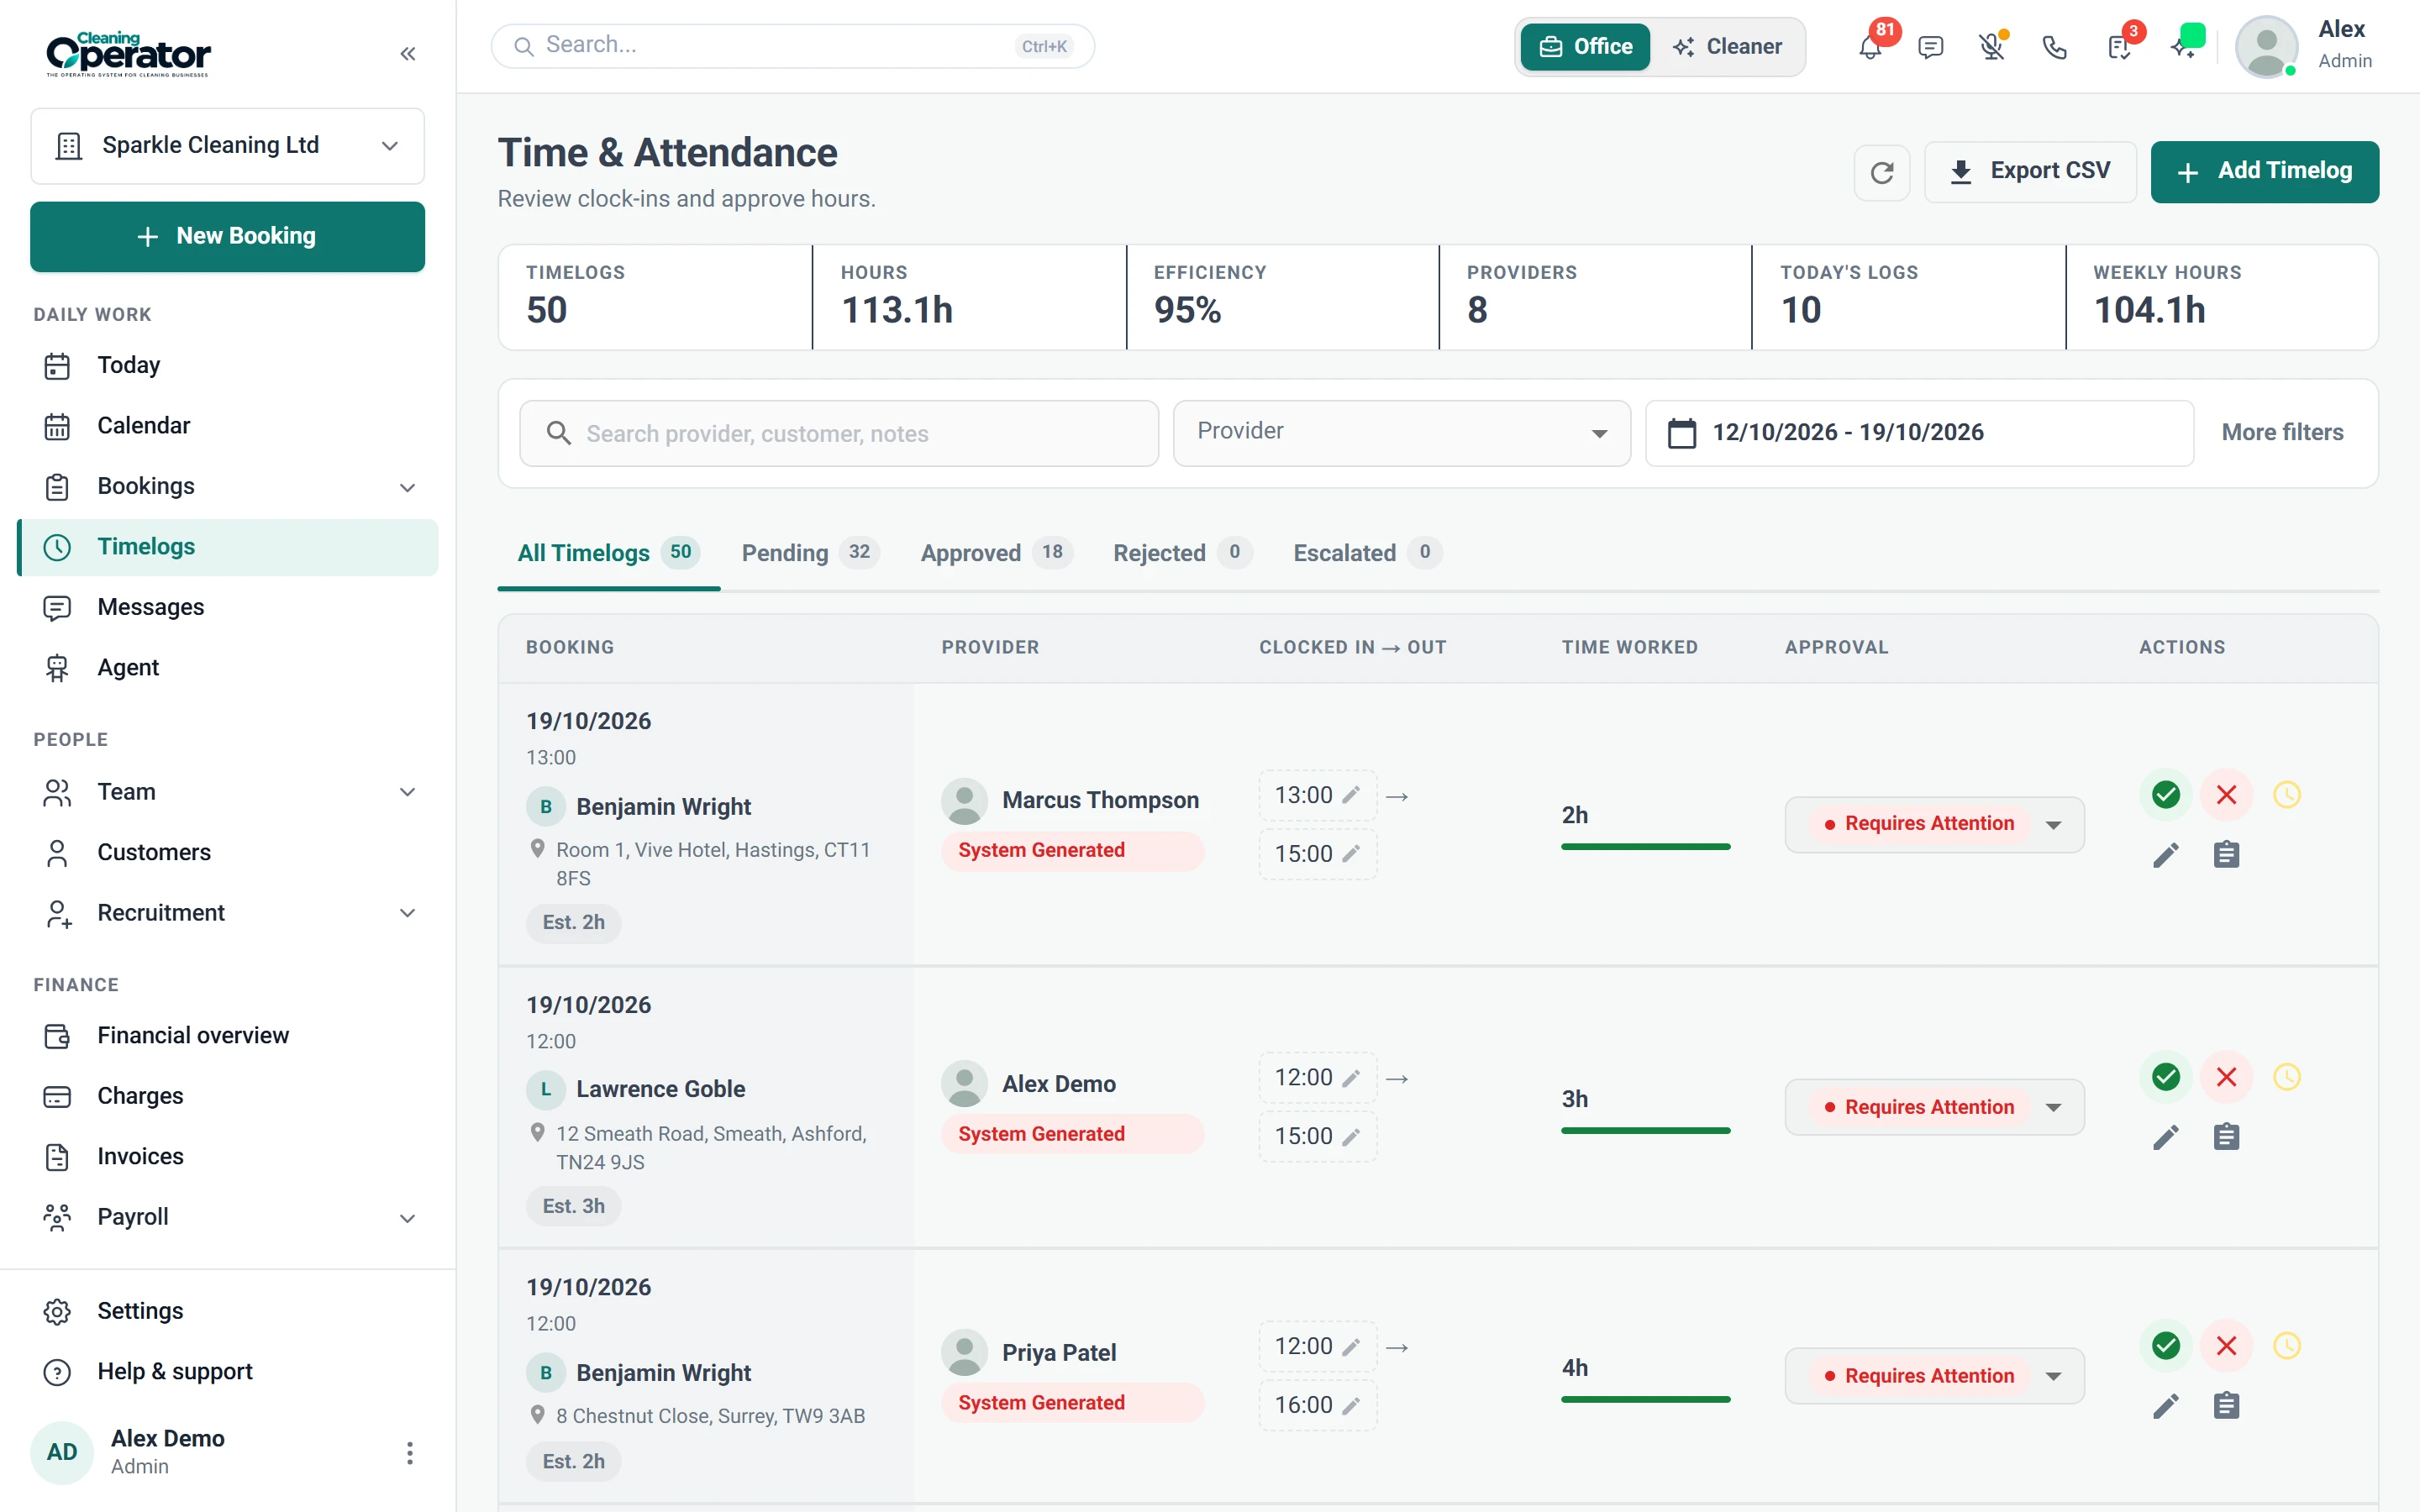Image resolution: width=2420 pixels, height=1512 pixels.
Task: Open Requires Attention dropdown for Alex Demo
Action: [1934, 1107]
